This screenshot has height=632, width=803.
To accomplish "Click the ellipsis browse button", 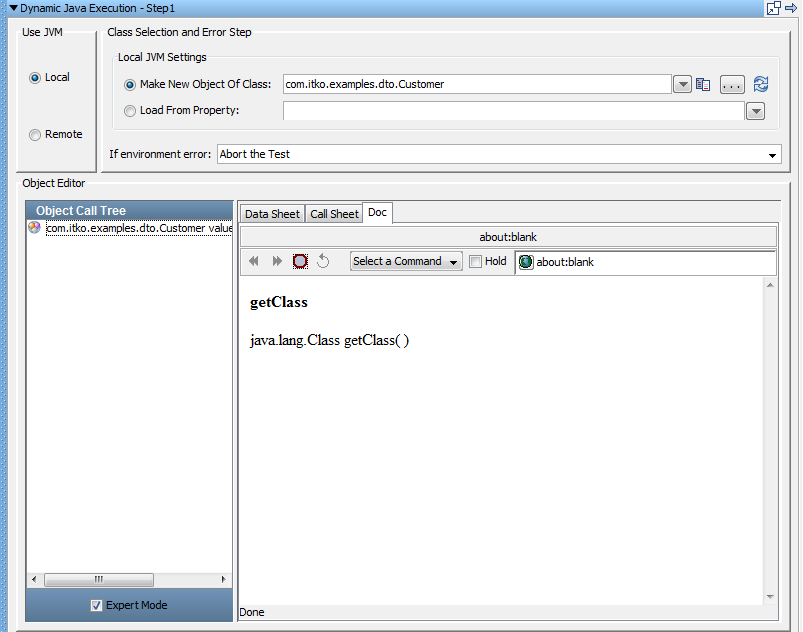I will pyautogui.click(x=732, y=85).
